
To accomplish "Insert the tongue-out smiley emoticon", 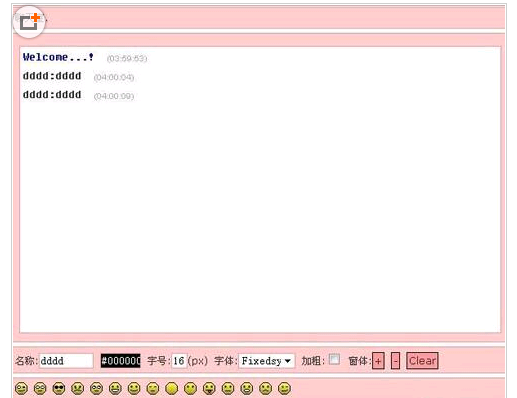I will pos(209,388).
